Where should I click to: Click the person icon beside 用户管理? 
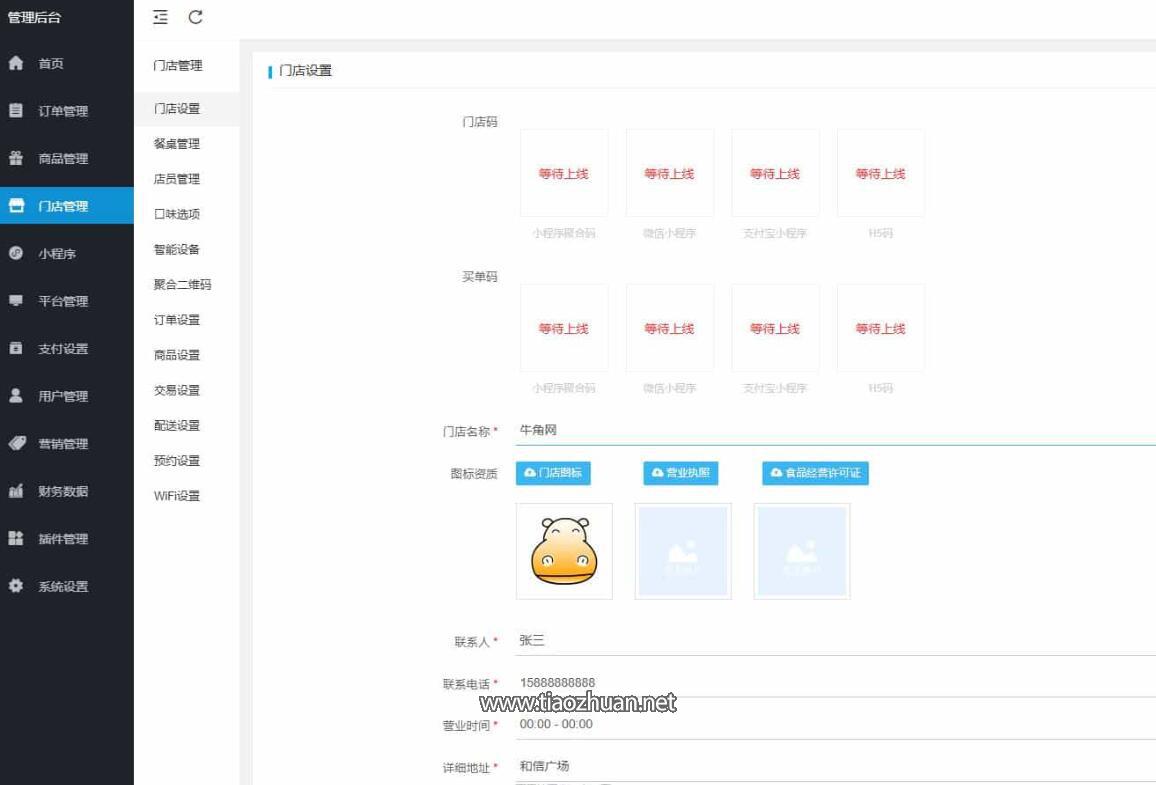pos(16,396)
